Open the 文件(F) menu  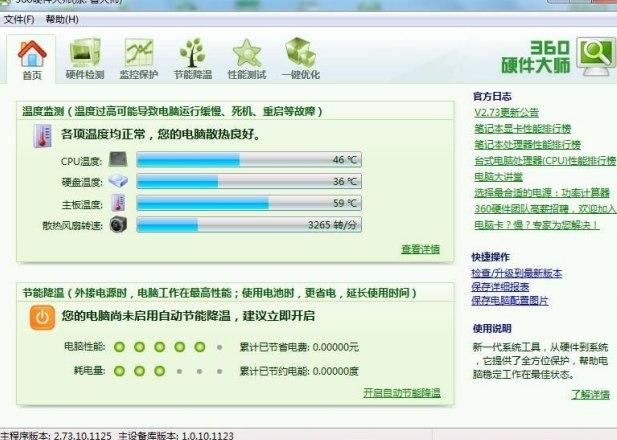19,19
